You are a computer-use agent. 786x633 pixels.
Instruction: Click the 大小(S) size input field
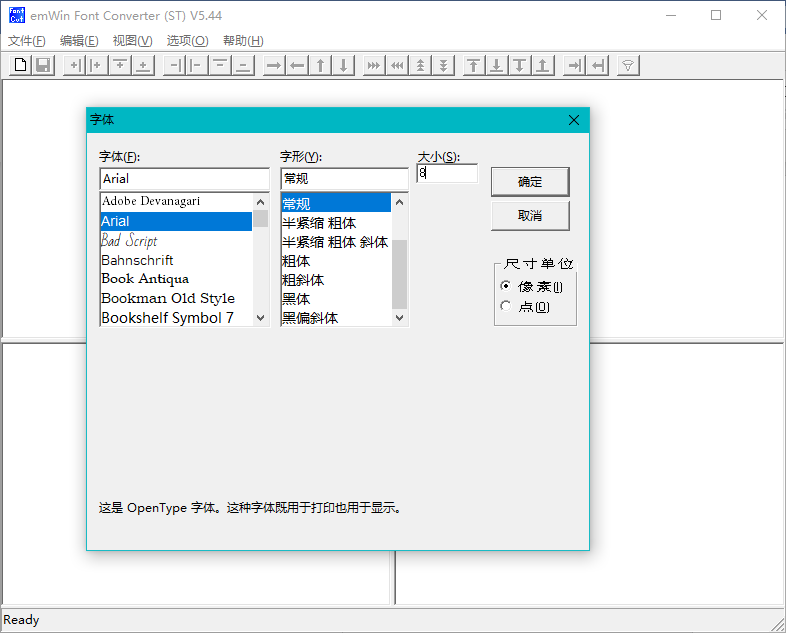447,173
